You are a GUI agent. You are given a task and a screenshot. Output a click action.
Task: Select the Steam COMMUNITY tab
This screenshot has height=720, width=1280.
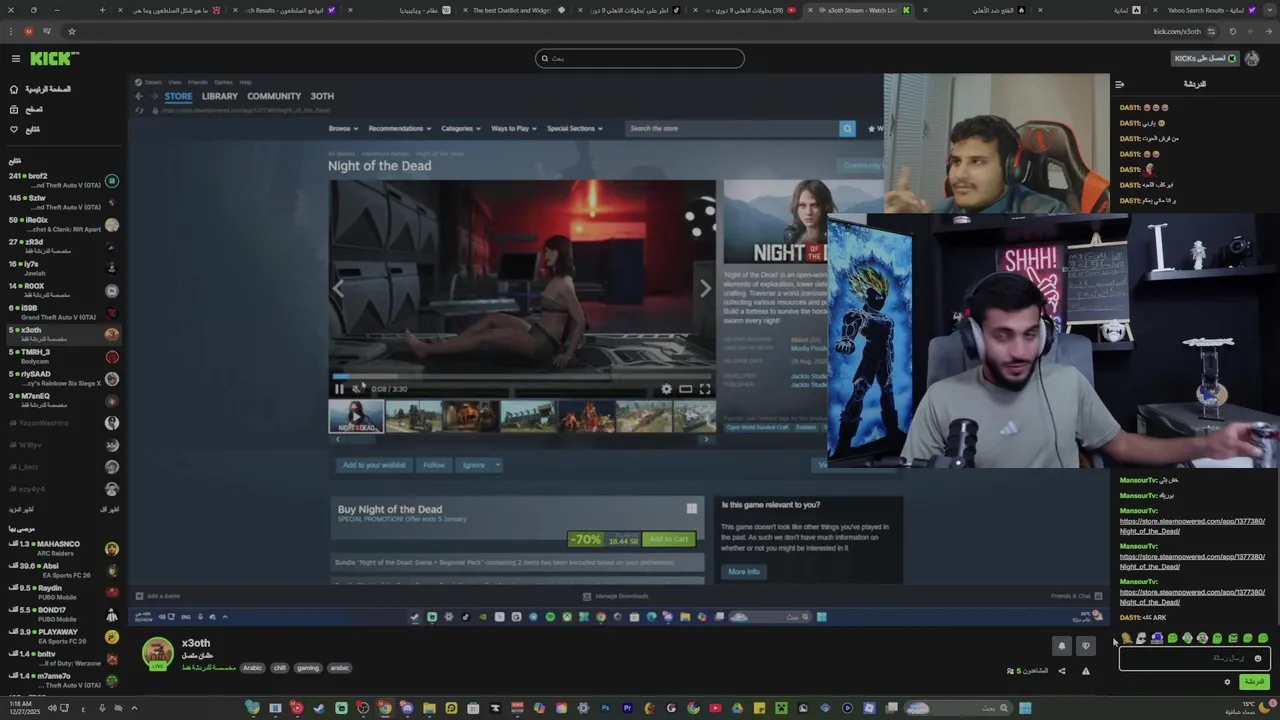(274, 96)
